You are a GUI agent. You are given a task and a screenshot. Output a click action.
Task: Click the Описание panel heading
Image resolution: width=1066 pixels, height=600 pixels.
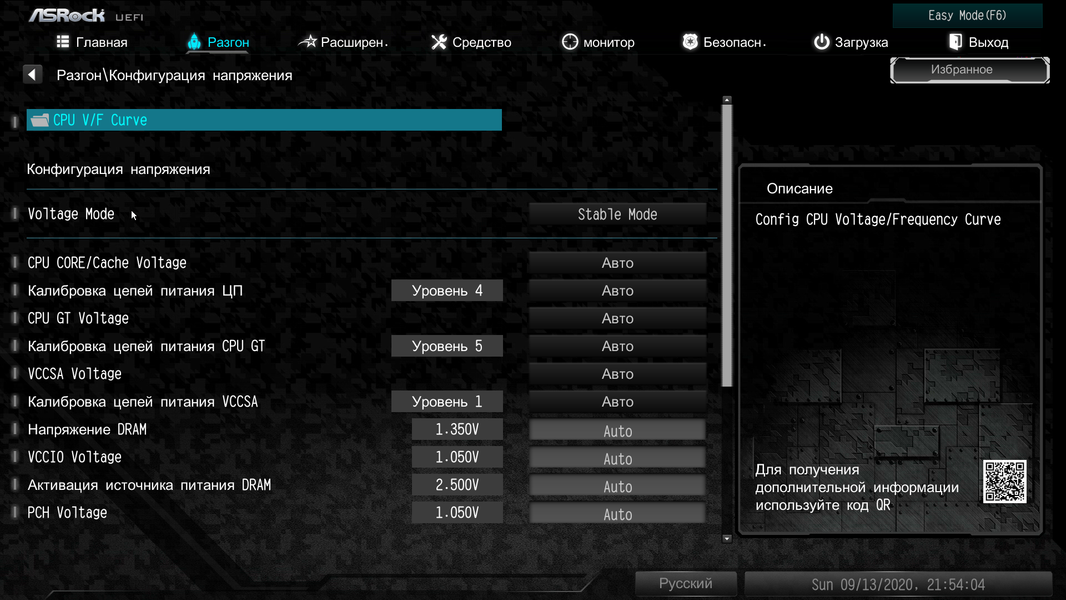800,188
